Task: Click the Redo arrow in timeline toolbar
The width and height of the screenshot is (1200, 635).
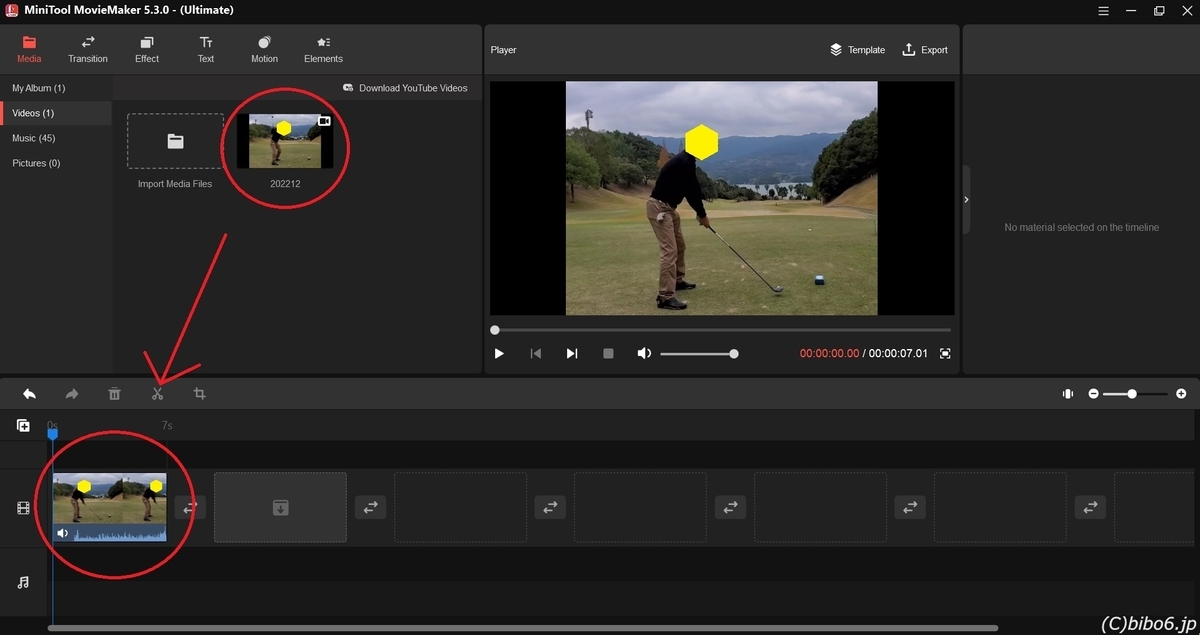Action: coord(72,394)
